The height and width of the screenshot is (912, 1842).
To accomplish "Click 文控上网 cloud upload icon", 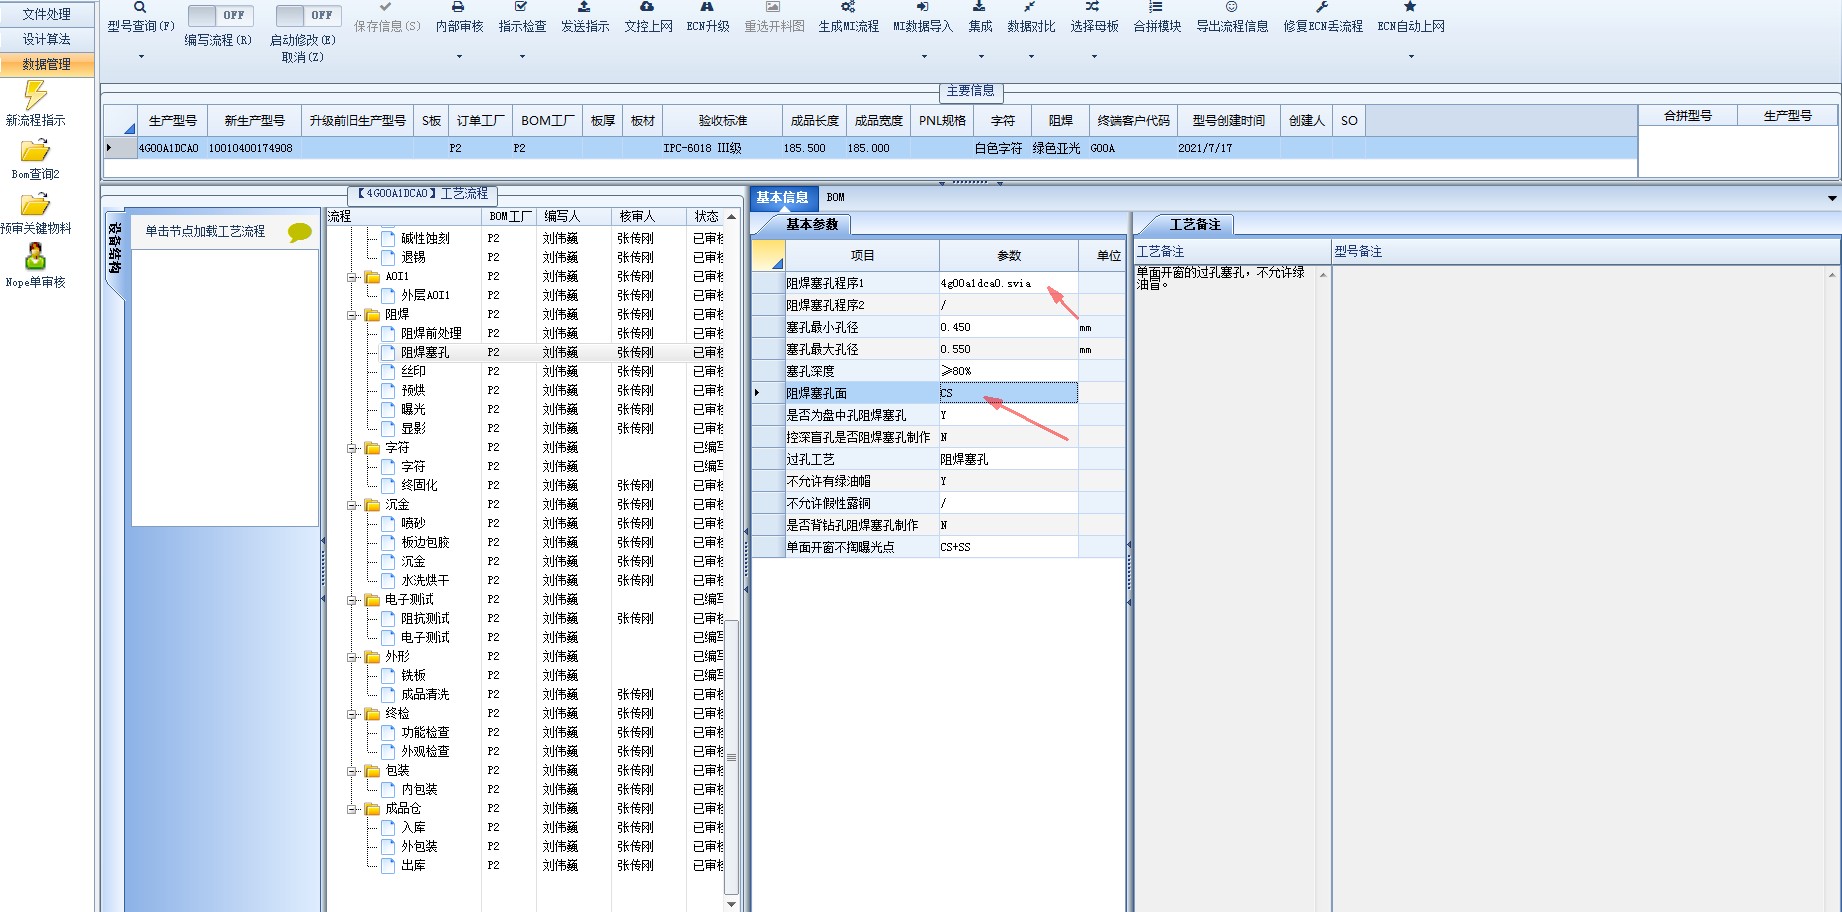I will click(x=647, y=7).
